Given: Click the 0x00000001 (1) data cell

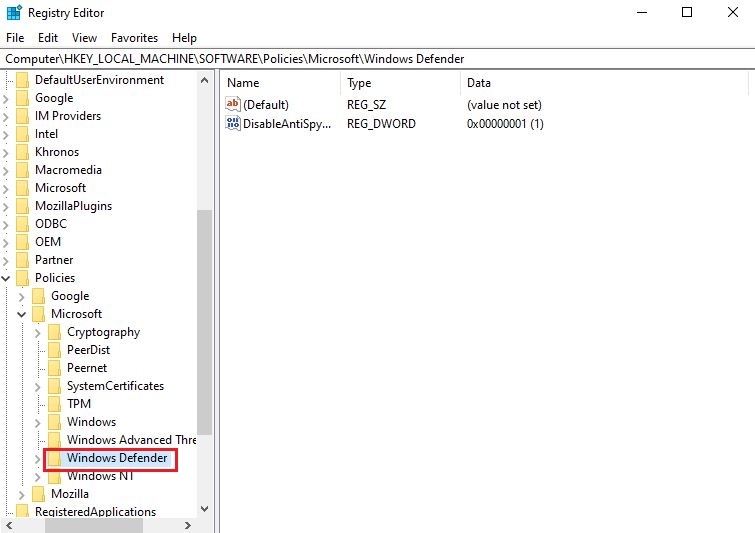Looking at the screenshot, I should coord(505,124).
